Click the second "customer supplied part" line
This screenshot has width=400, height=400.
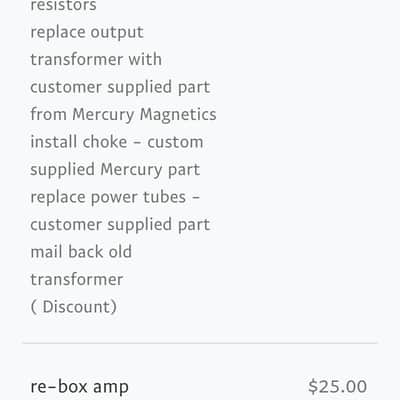(120, 225)
